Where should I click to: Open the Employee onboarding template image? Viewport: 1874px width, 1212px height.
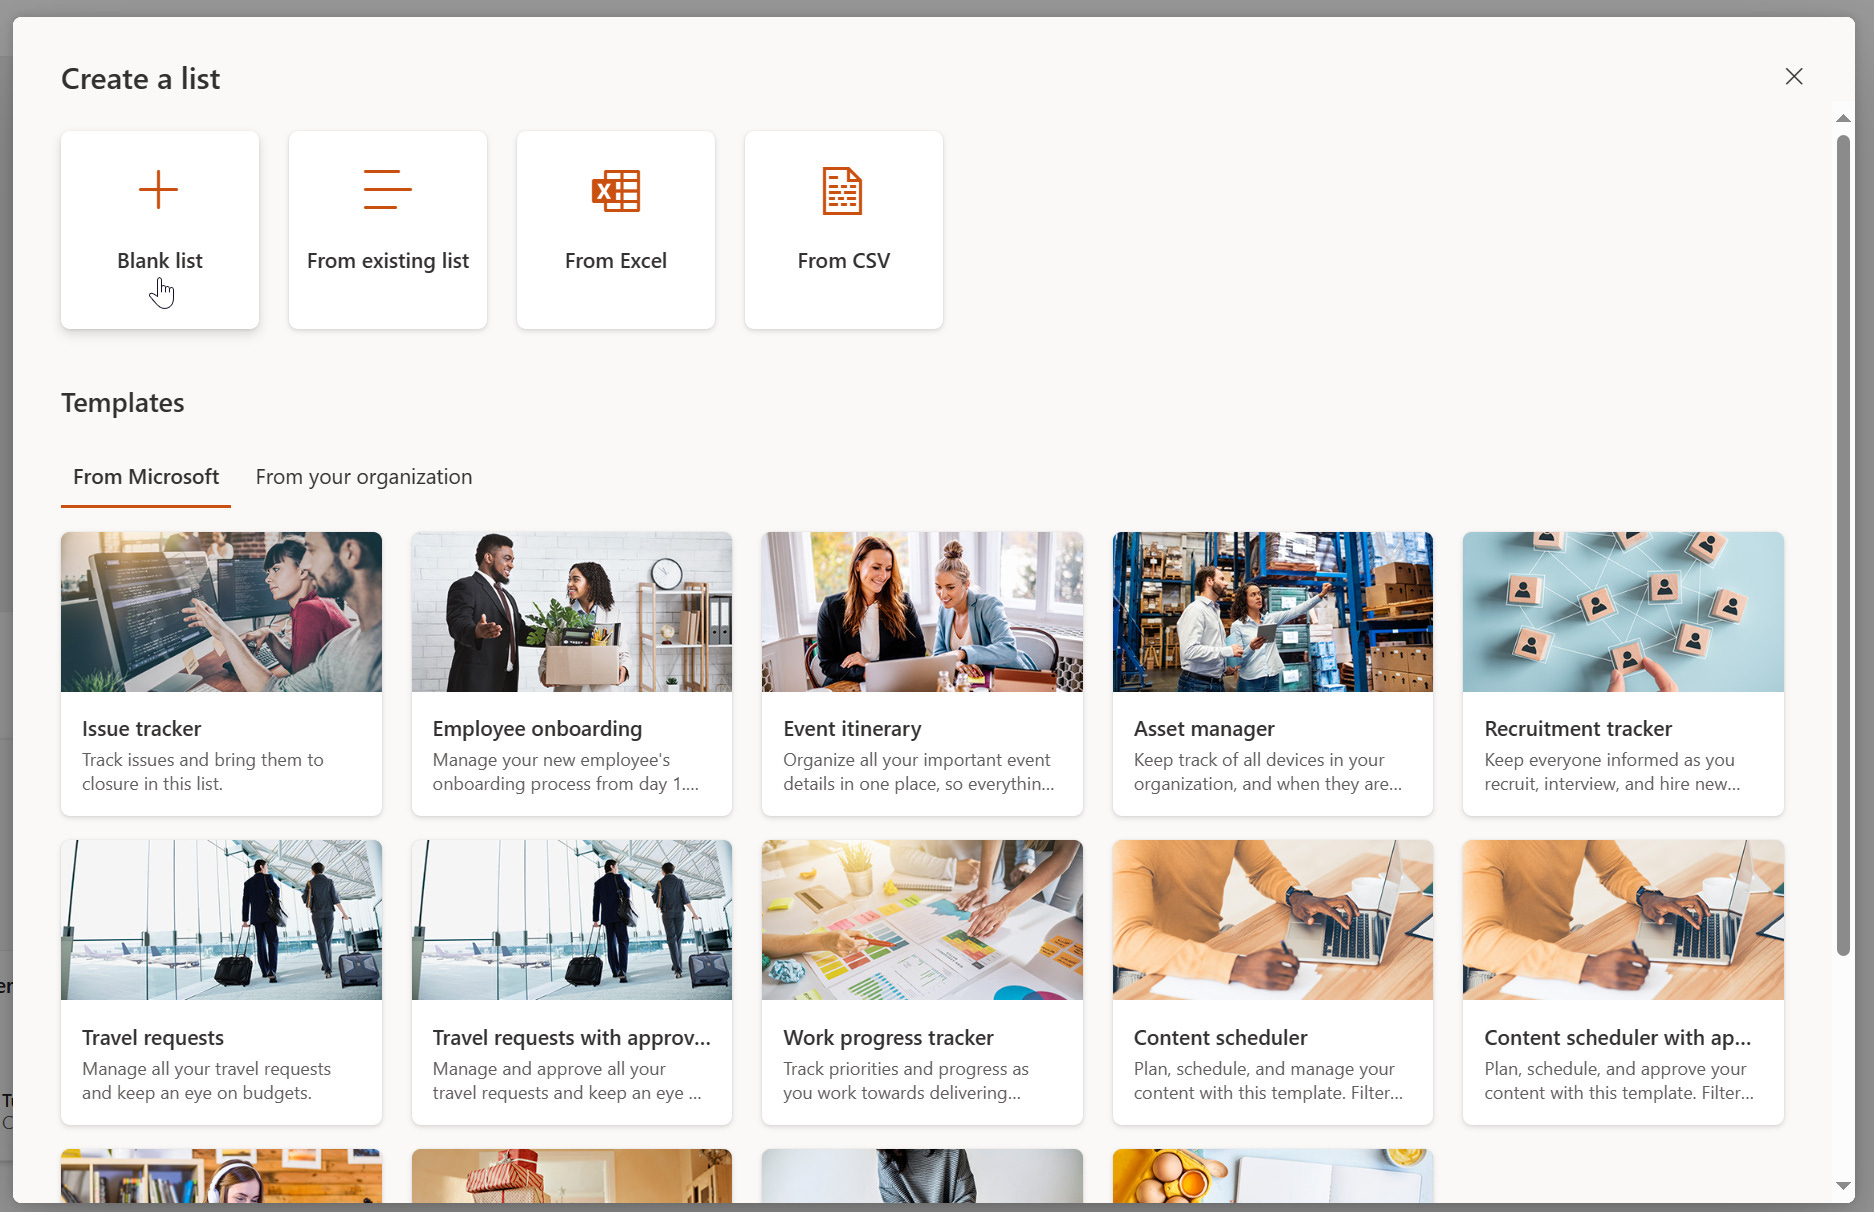572,612
